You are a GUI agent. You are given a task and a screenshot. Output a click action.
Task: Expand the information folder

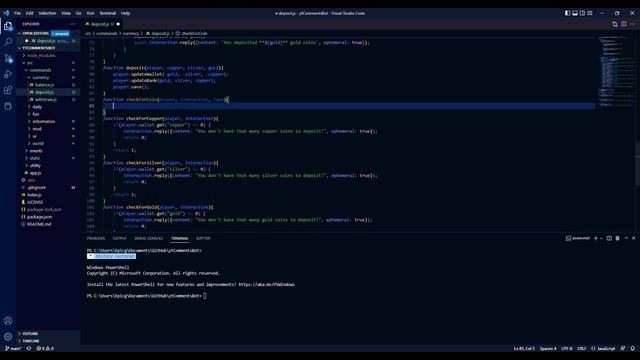(43, 122)
